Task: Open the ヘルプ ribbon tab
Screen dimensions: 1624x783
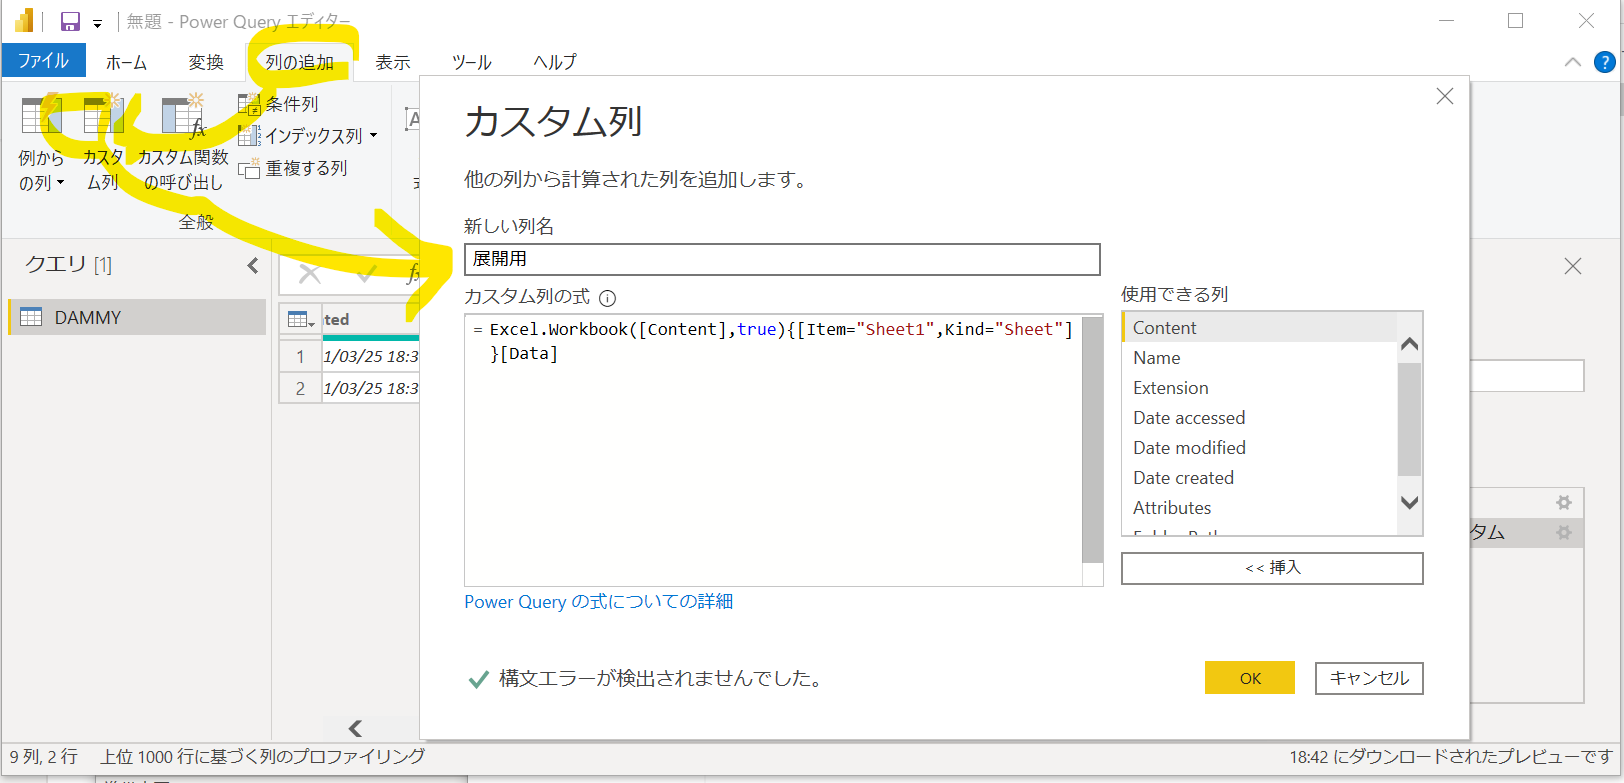Action: coord(555,62)
